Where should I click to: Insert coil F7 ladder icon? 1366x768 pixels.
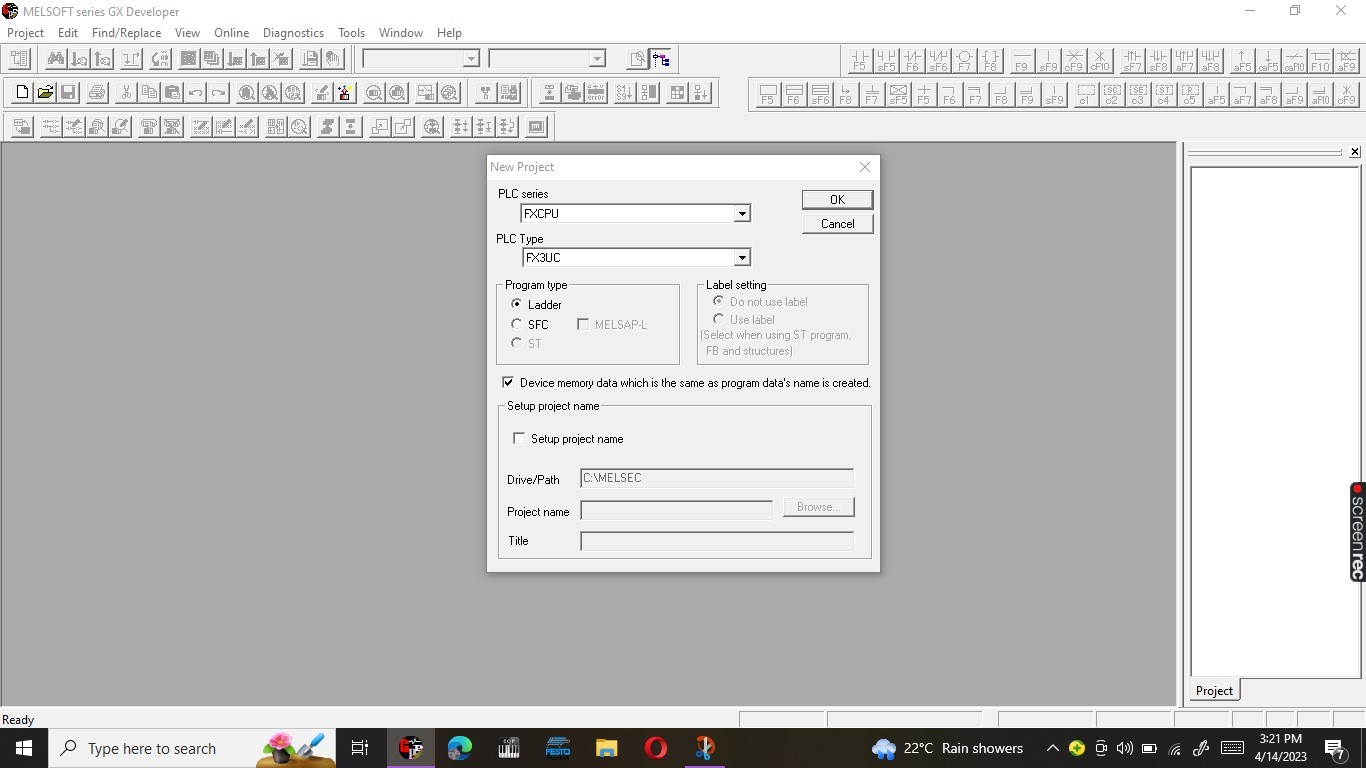tap(964, 60)
